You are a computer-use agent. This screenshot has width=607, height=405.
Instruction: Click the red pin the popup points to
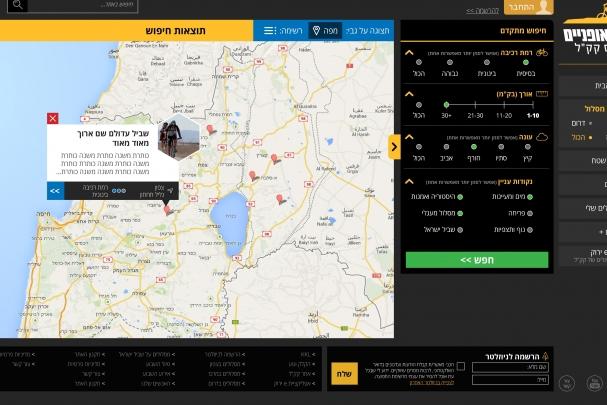[168, 210]
